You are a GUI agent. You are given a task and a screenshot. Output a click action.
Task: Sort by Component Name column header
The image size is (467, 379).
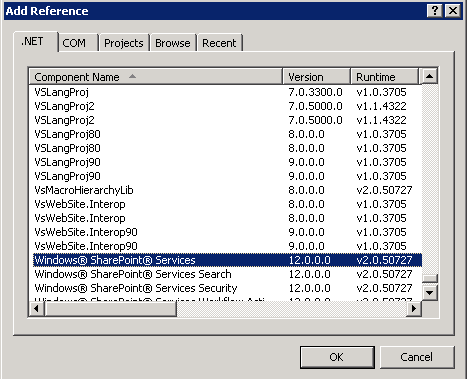tap(156, 77)
